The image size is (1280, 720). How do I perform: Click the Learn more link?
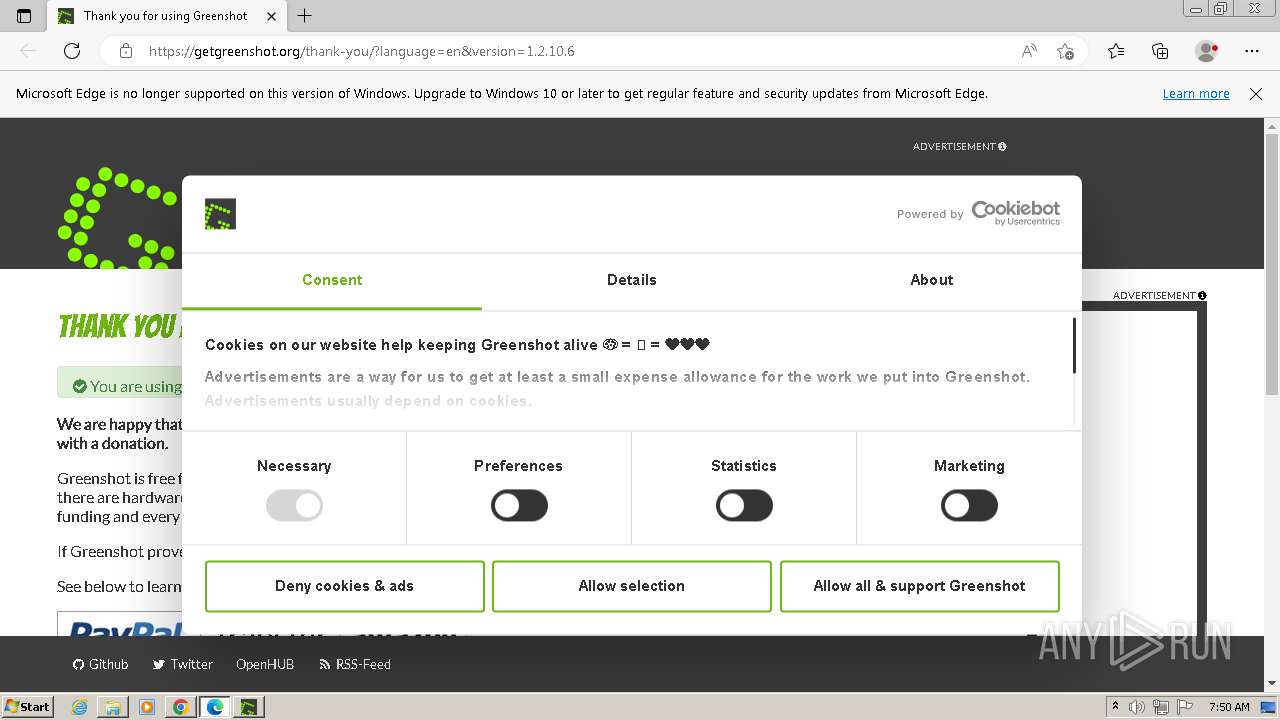(x=1196, y=94)
